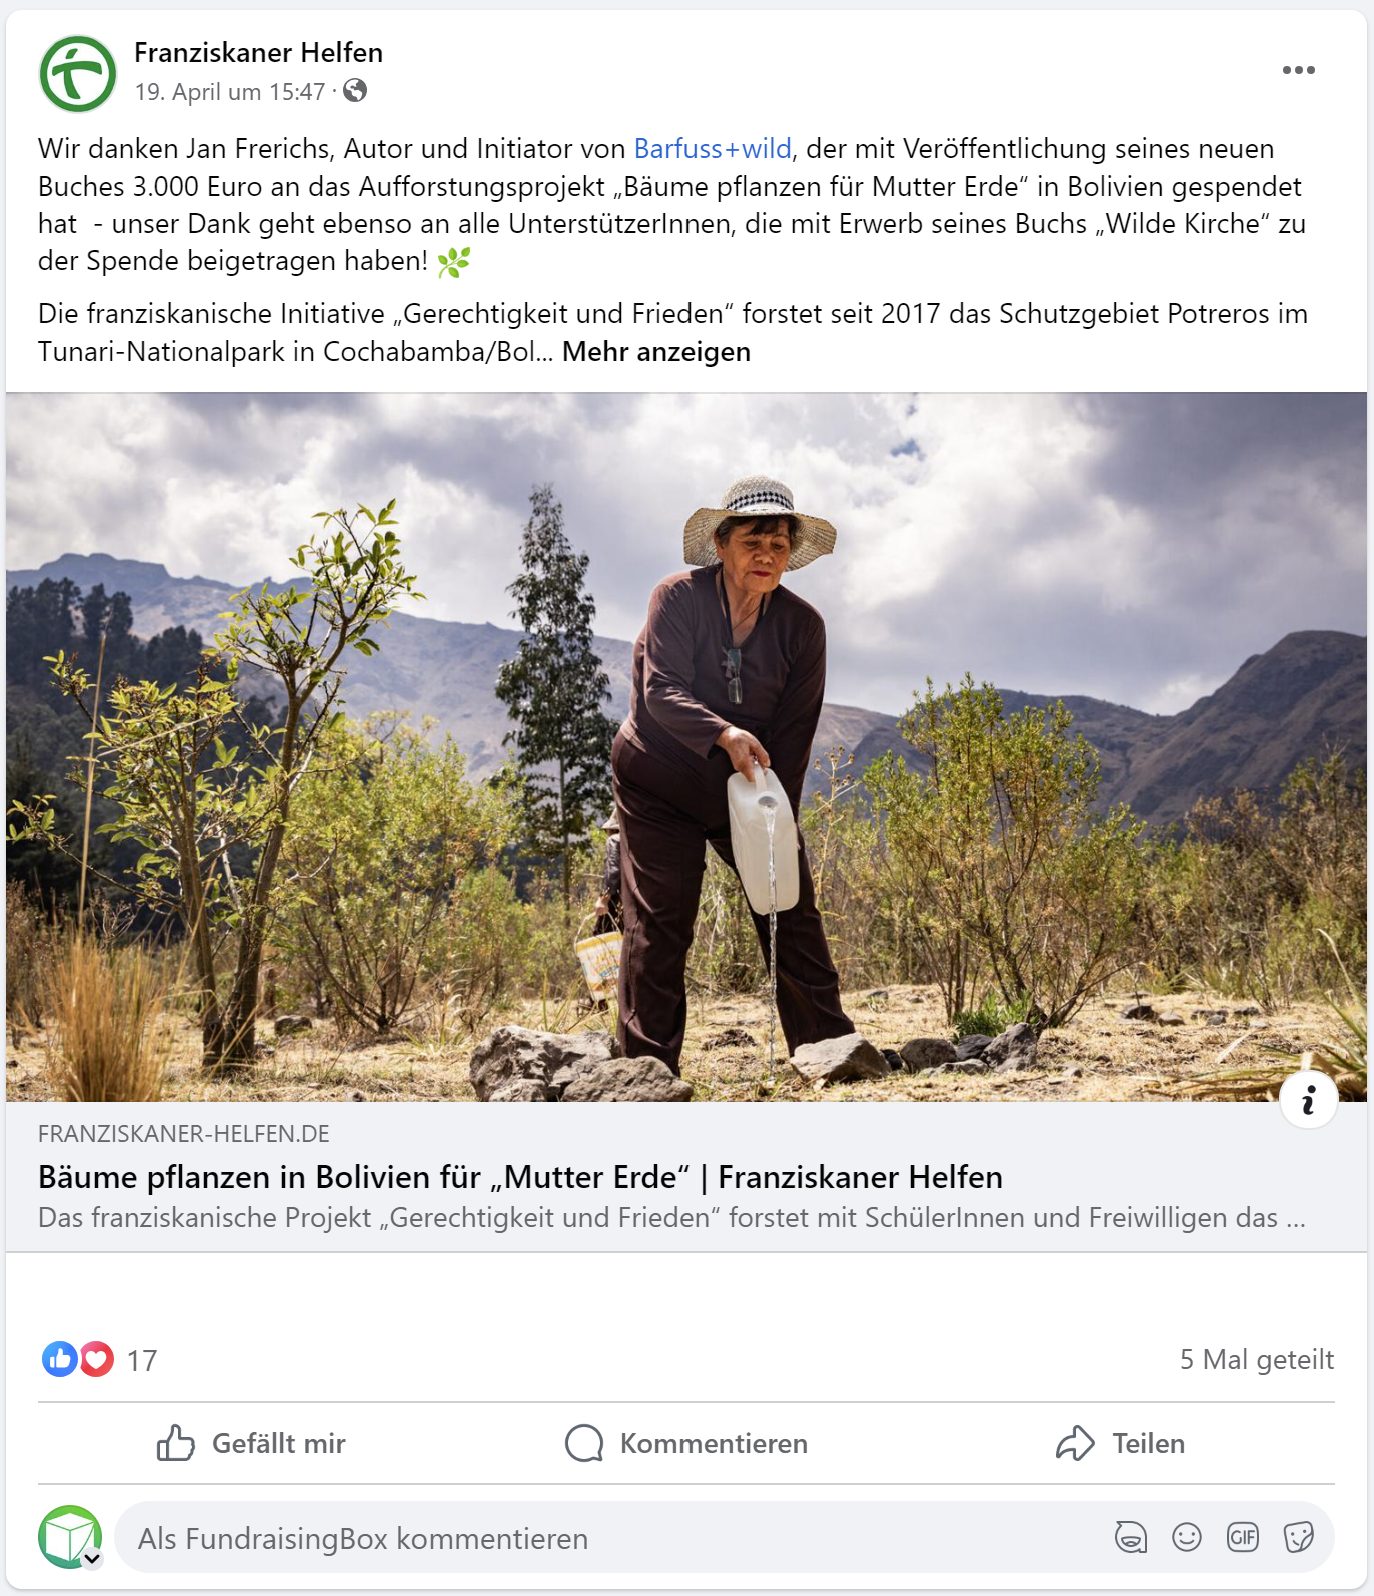Open the link info button on image
Viewport: 1374px width, 1596px height.
pos(1308,1100)
